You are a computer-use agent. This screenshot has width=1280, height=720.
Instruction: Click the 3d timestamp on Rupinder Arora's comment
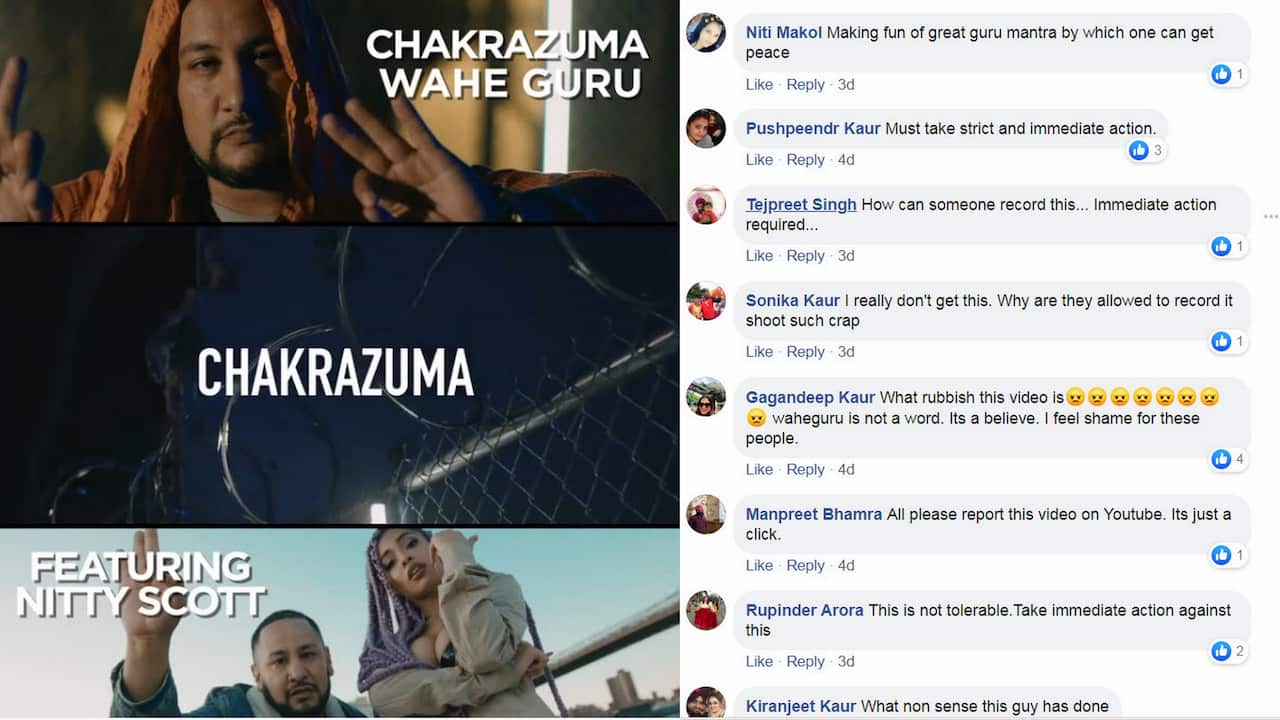(846, 661)
